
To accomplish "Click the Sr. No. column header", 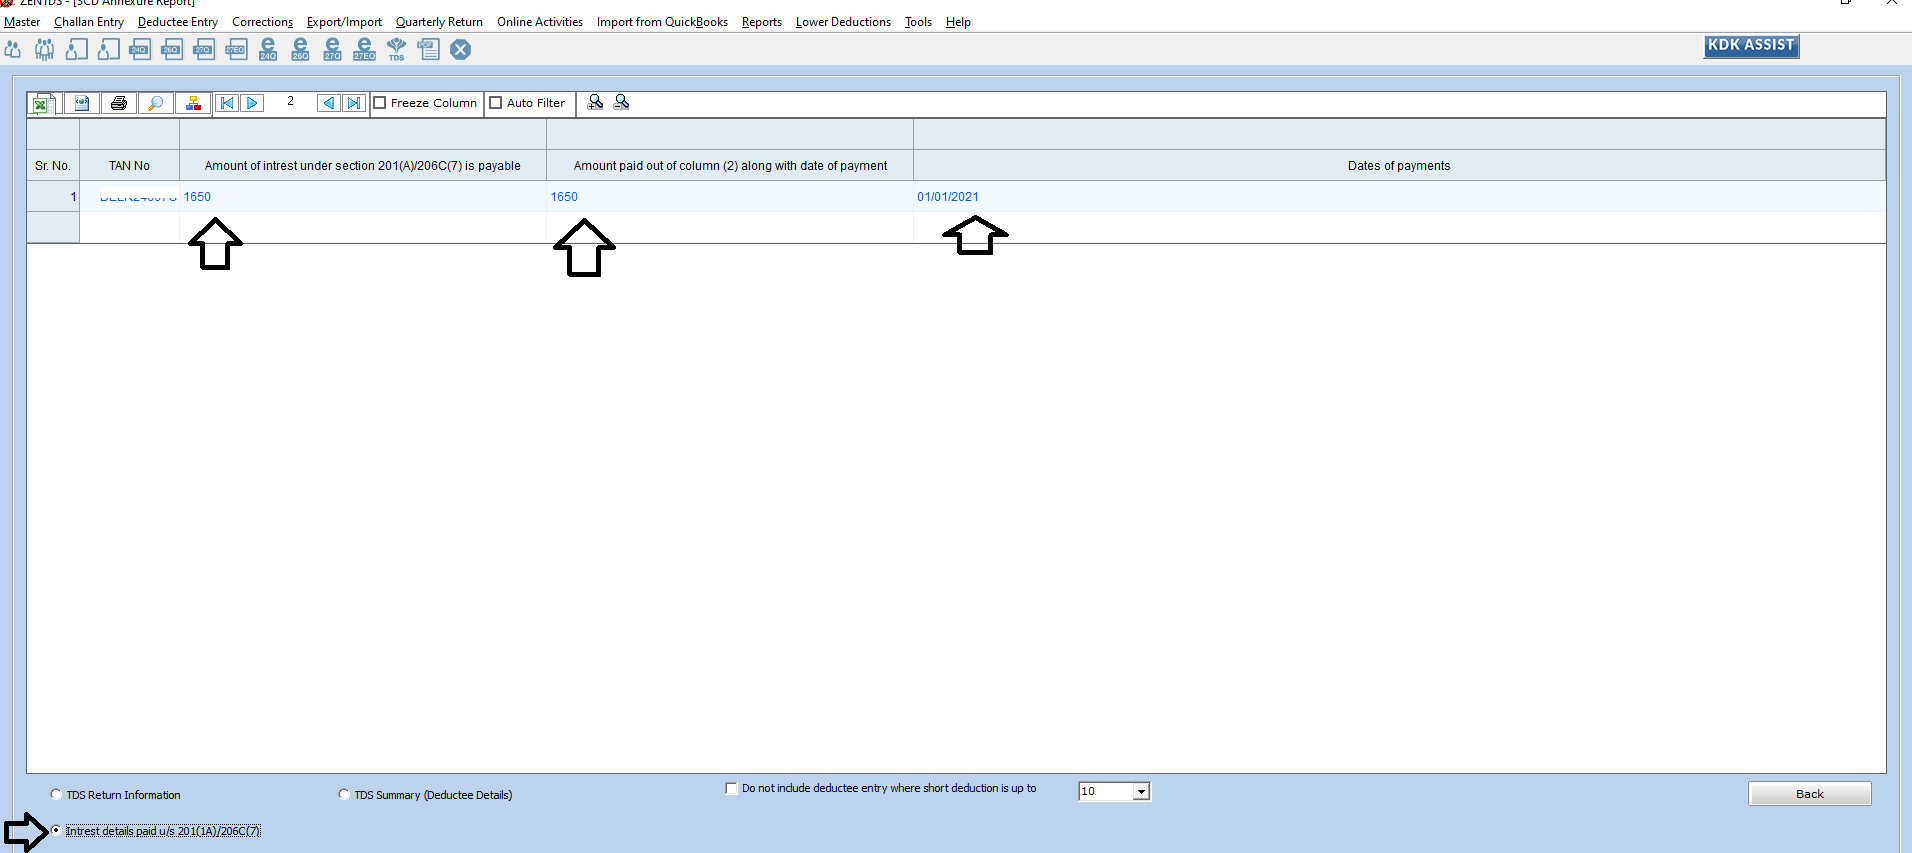I will pos(53,166).
